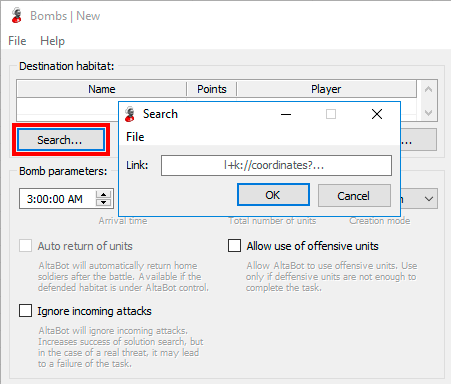Click the Name column header

[x=101, y=89]
